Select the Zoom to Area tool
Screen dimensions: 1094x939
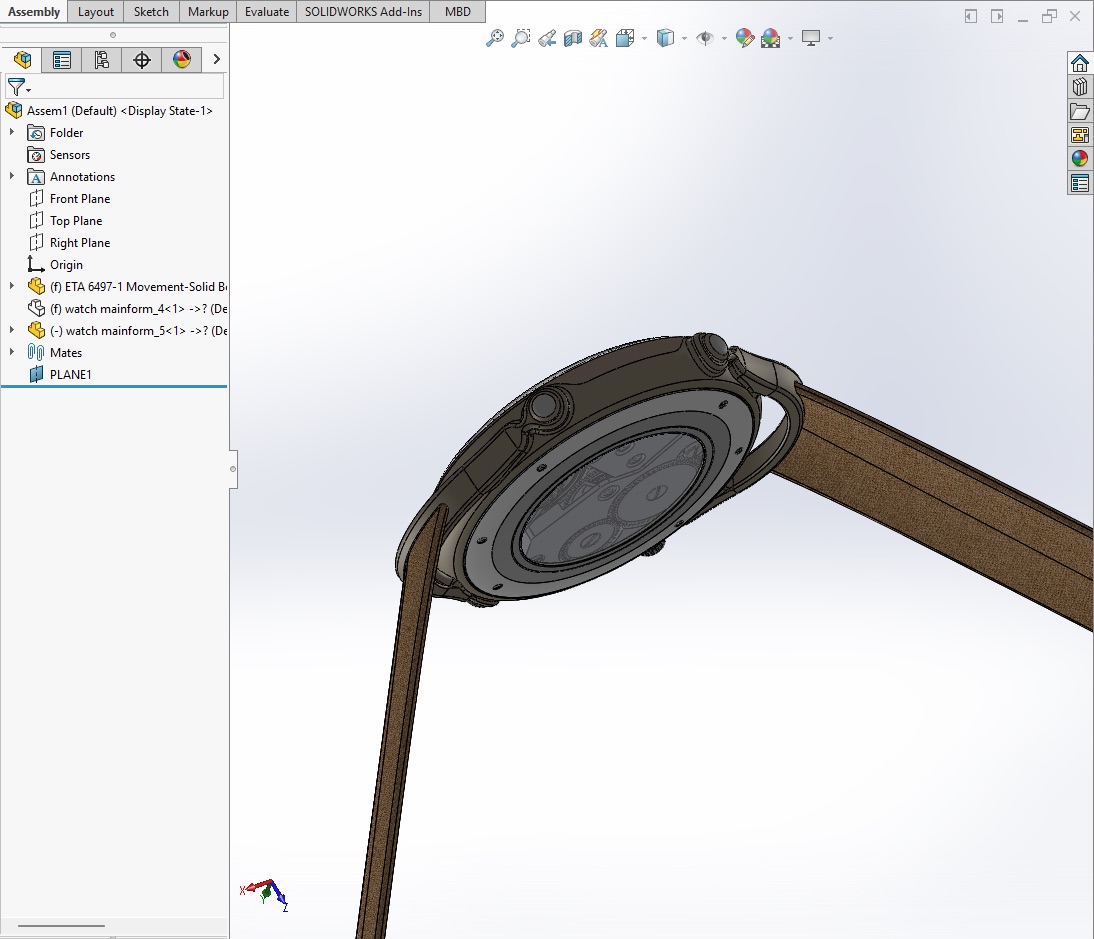point(520,38)
